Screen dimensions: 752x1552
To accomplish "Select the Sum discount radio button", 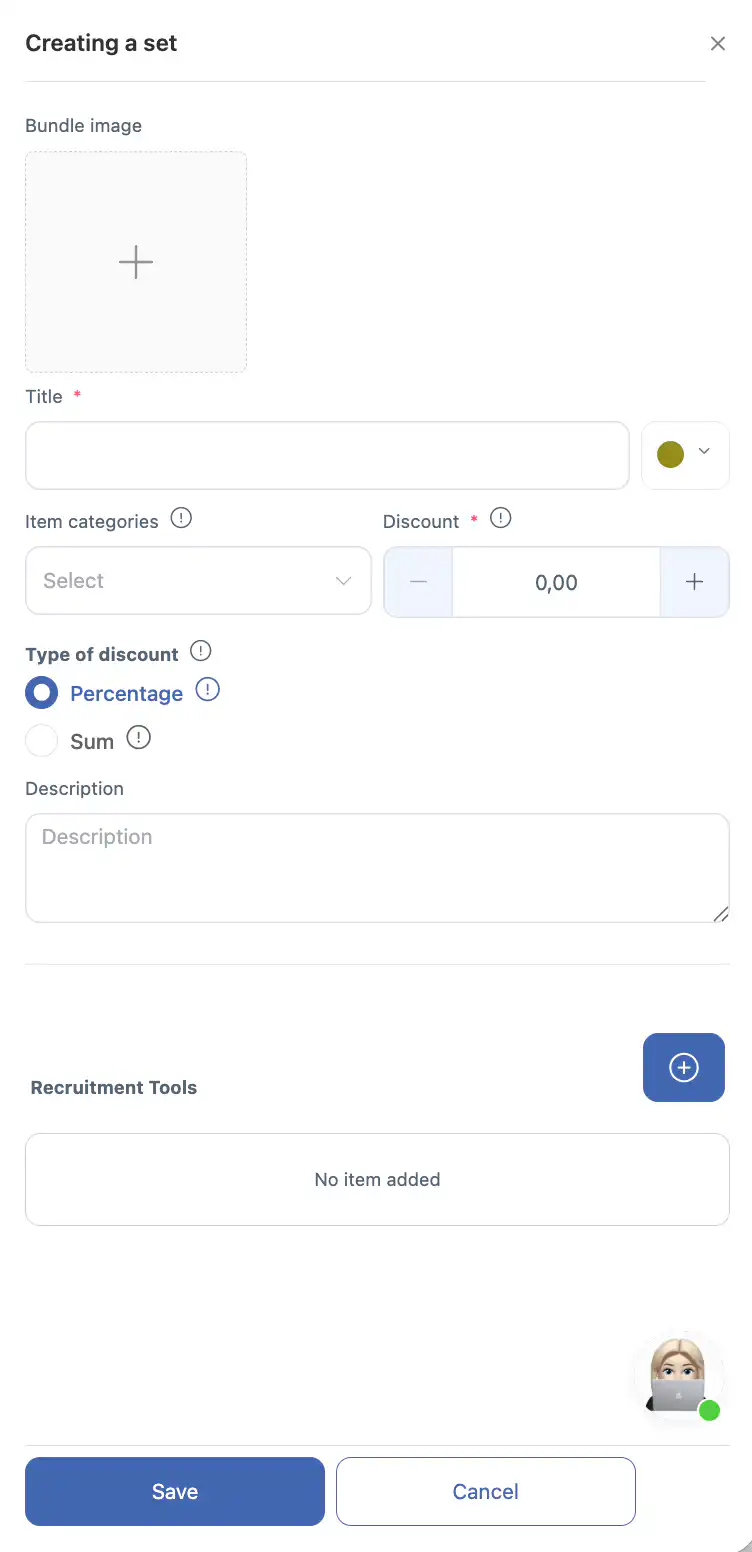I will [x=42, y=741].
